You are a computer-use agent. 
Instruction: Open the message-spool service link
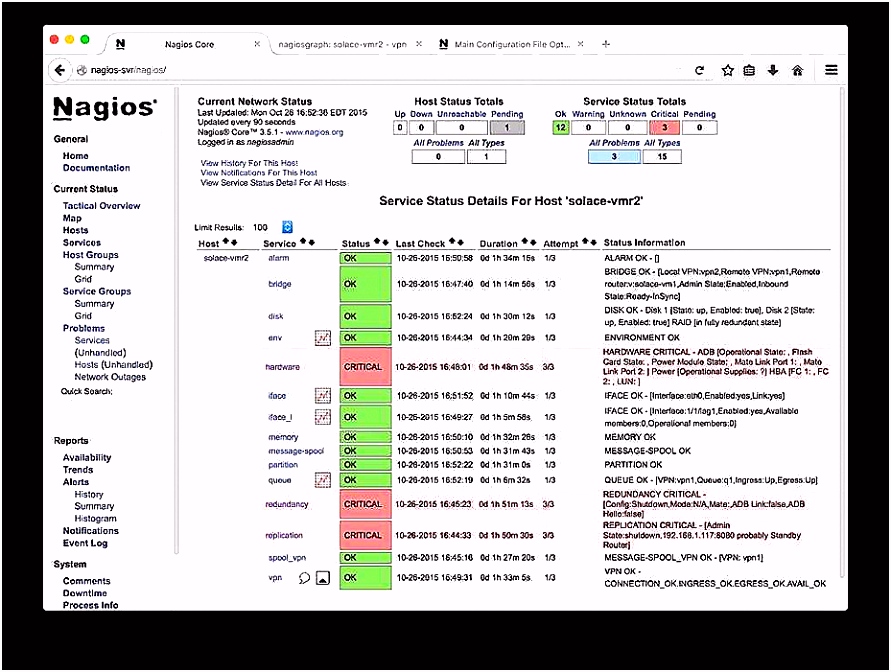click(x=296, y=451)
